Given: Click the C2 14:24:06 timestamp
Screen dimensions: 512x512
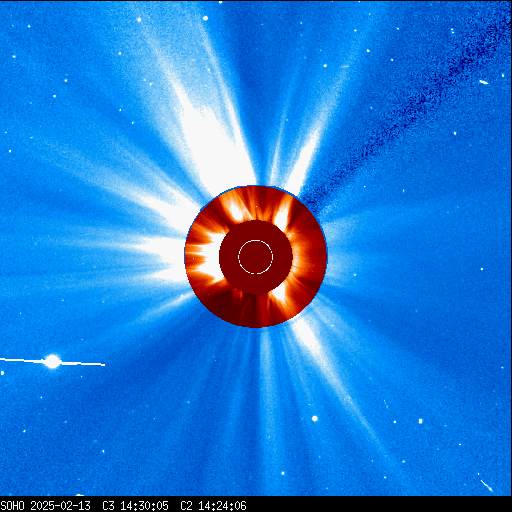Looking at the screenshot, I should [x=213, y=506].
